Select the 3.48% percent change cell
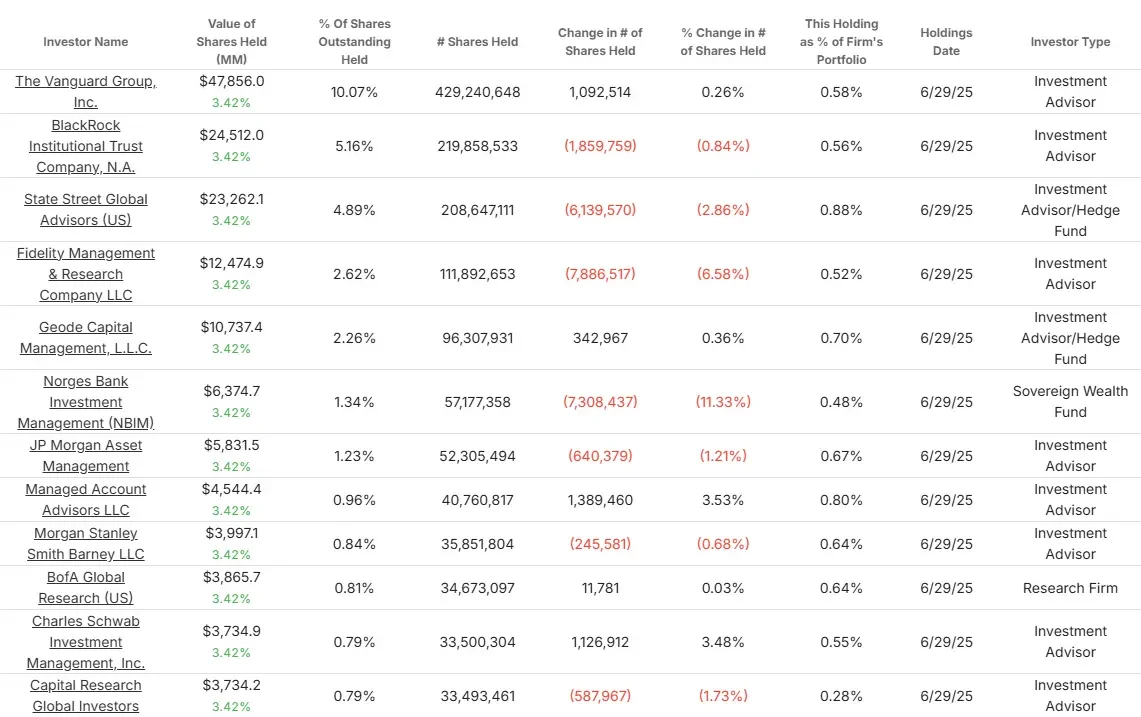The width and height of the screenshot is (1141, 717). coord(723,643)
